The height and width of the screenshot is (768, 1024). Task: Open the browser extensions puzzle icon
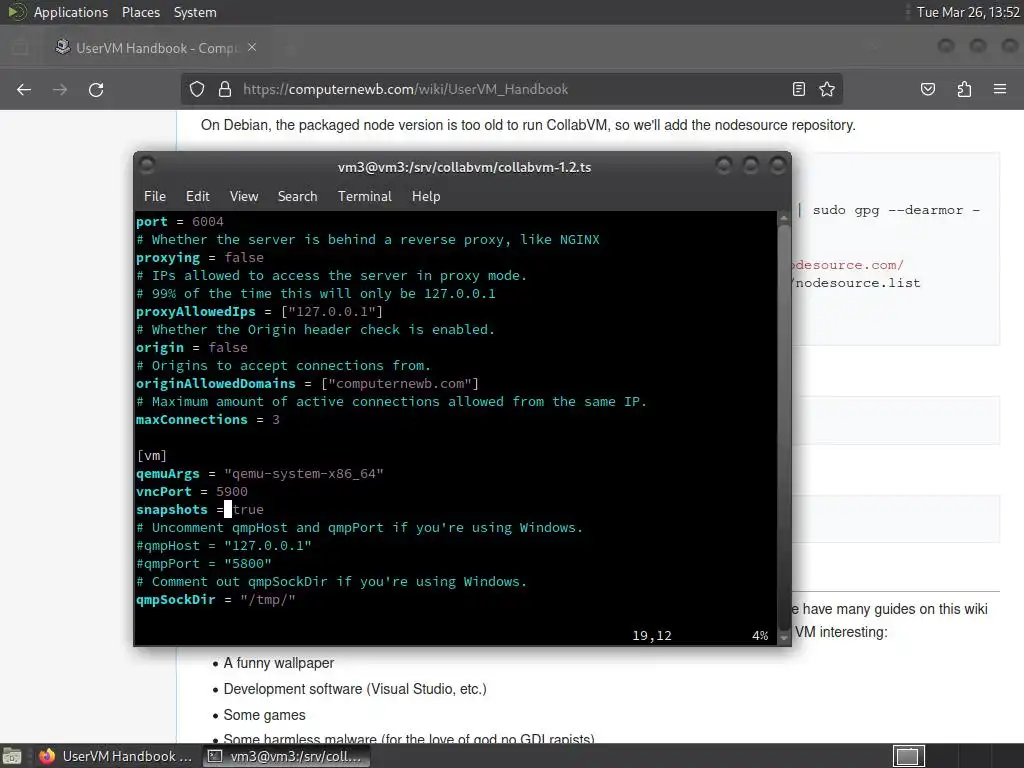pyautogui.click(x=964, y=89)
